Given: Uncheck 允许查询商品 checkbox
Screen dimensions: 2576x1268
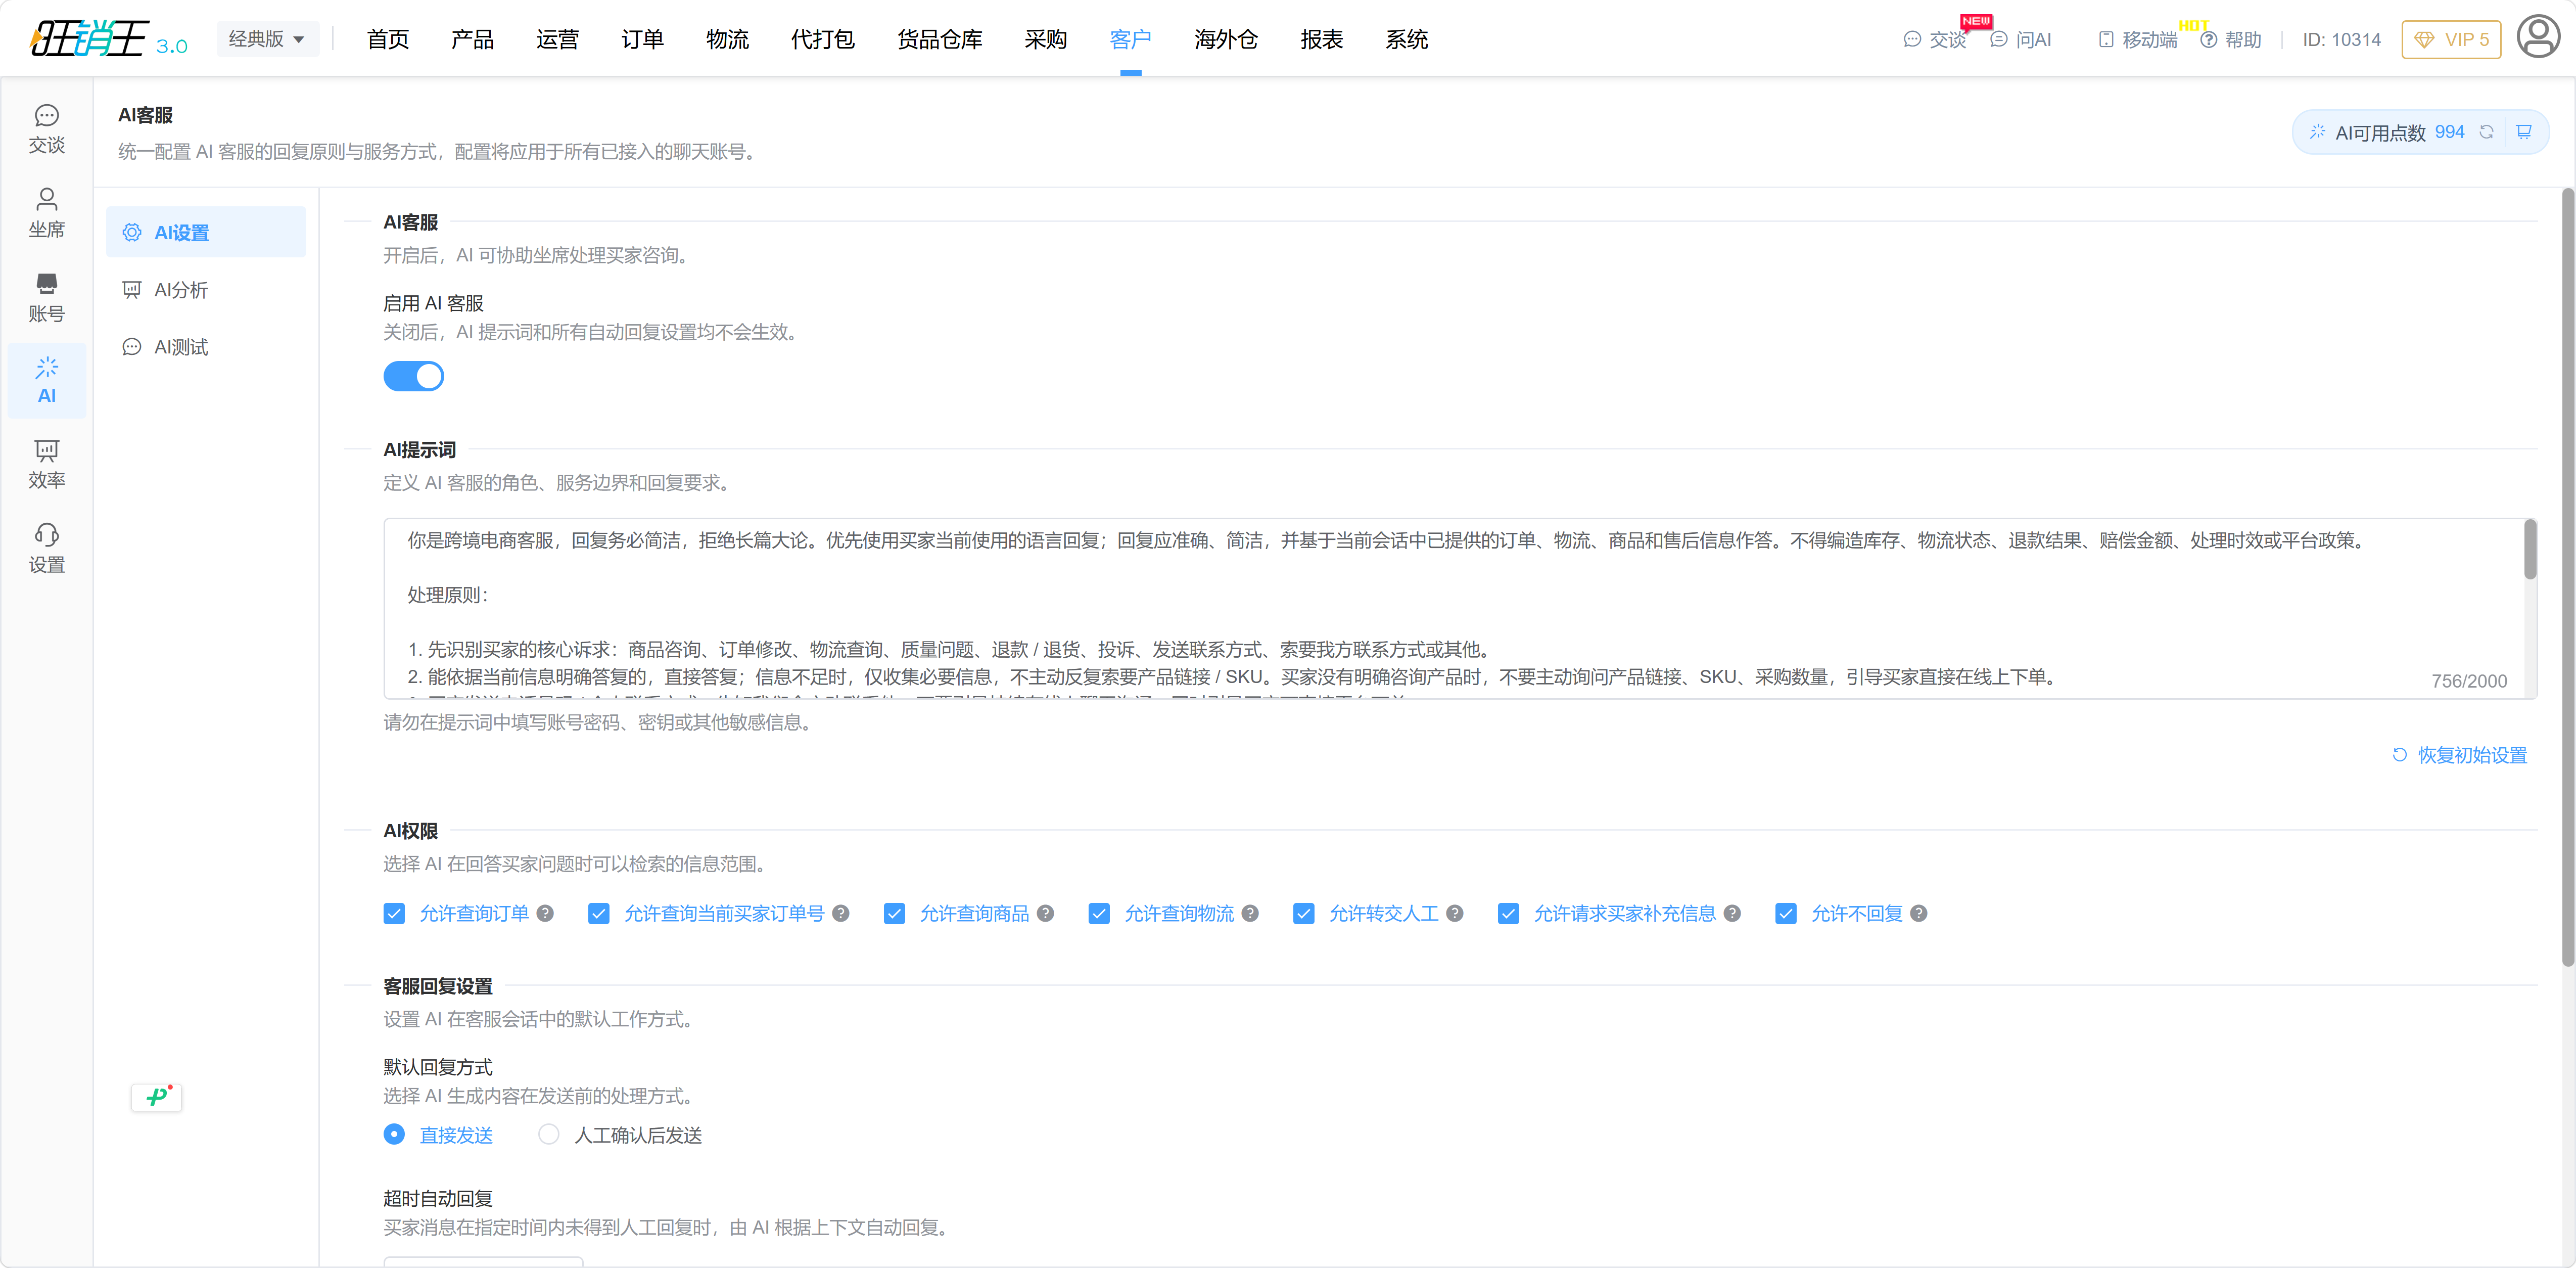Looking at the screenshot, I should coord(894,914).
